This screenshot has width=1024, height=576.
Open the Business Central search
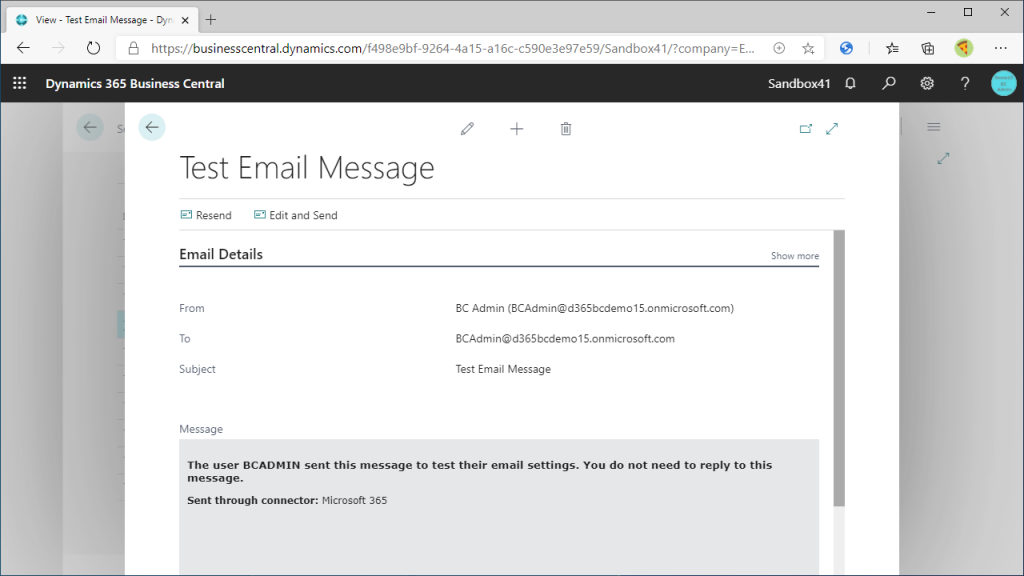889,83
